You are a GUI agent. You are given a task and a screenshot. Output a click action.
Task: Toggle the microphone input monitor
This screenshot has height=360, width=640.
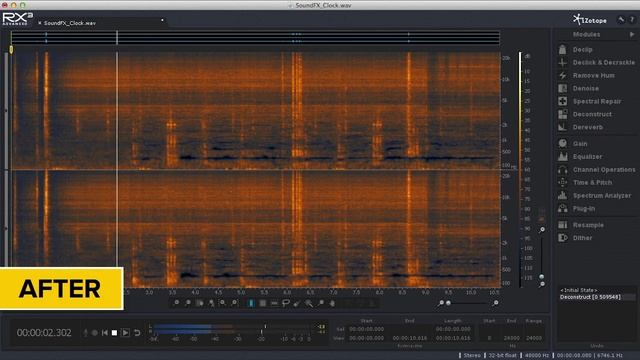(85, 333)
